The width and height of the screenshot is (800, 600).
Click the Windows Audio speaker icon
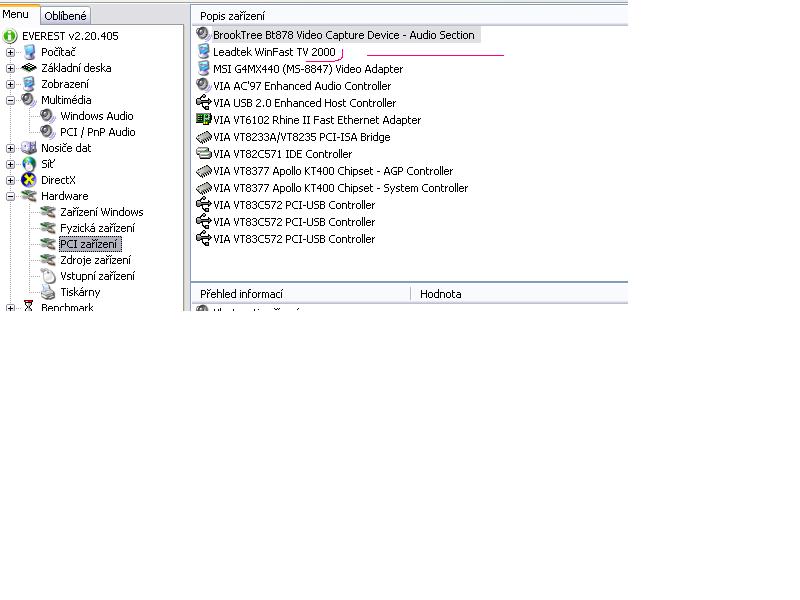point(48,116)
